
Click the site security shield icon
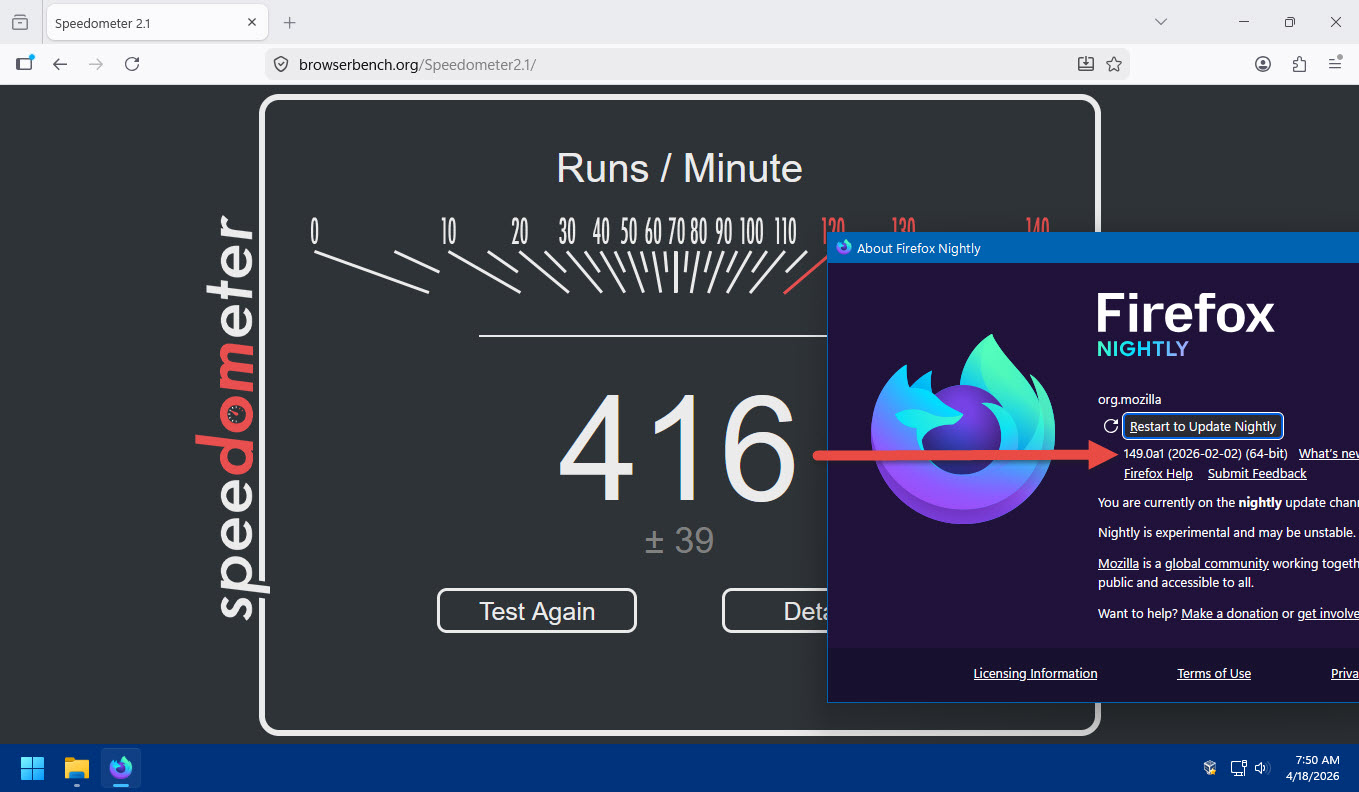281,64
